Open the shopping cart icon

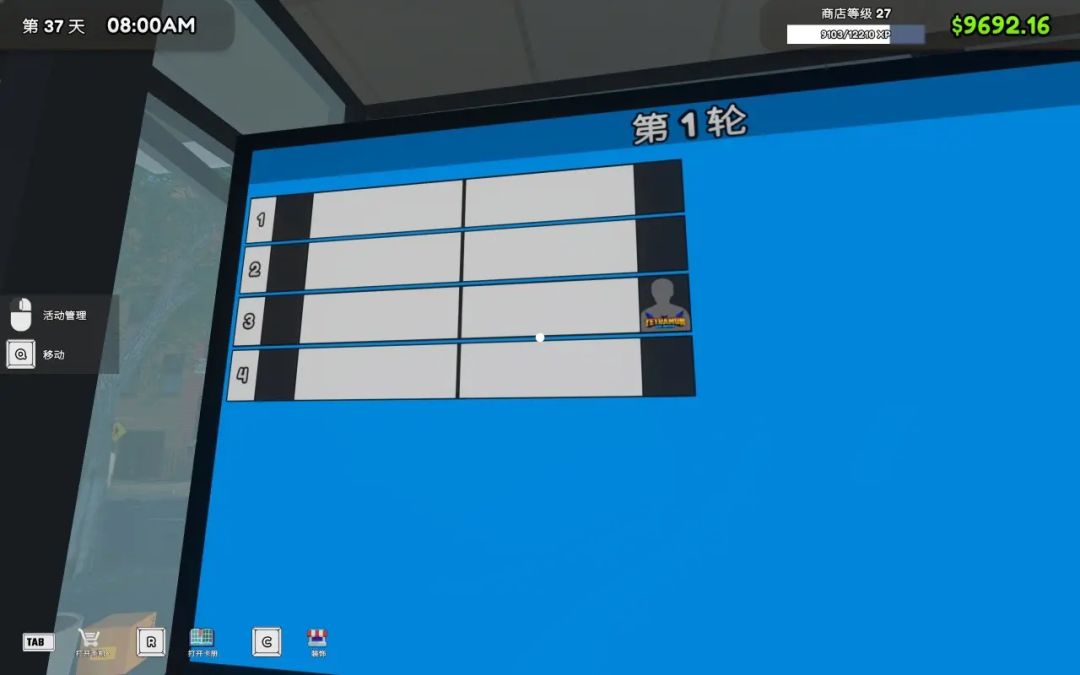click(x=89, y=638)
